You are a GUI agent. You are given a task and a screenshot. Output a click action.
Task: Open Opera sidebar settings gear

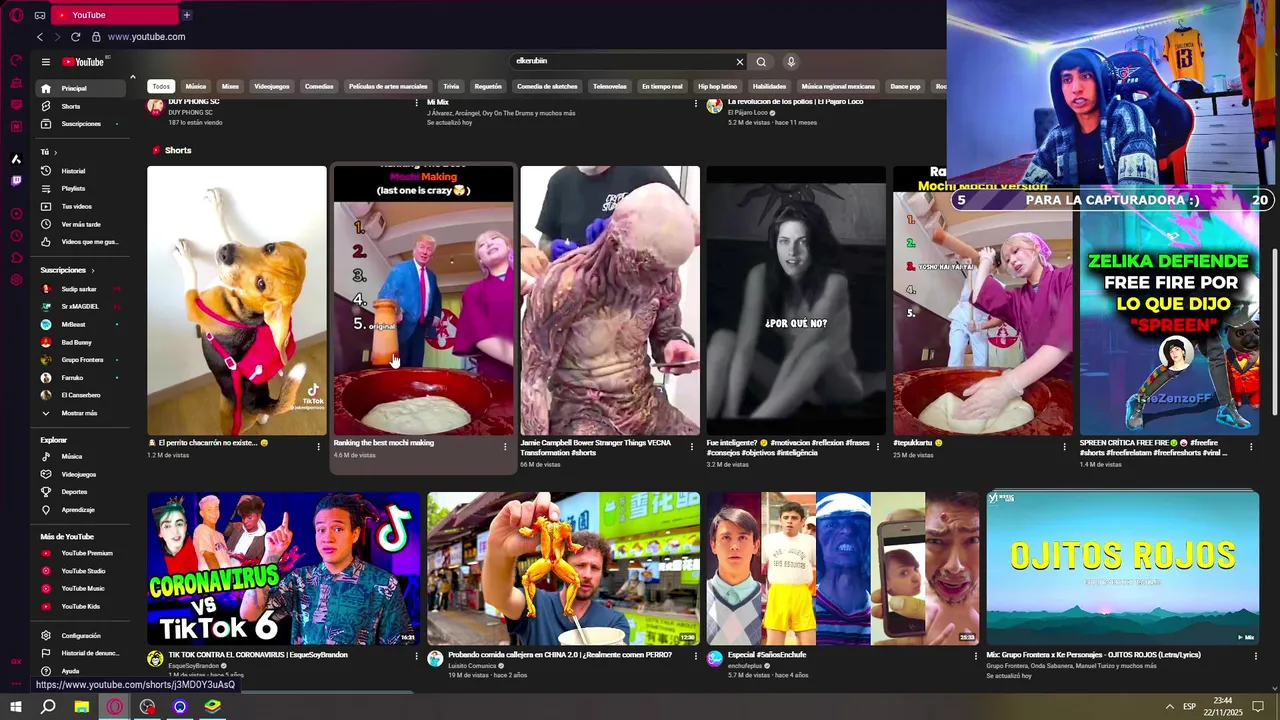point(16,279)
